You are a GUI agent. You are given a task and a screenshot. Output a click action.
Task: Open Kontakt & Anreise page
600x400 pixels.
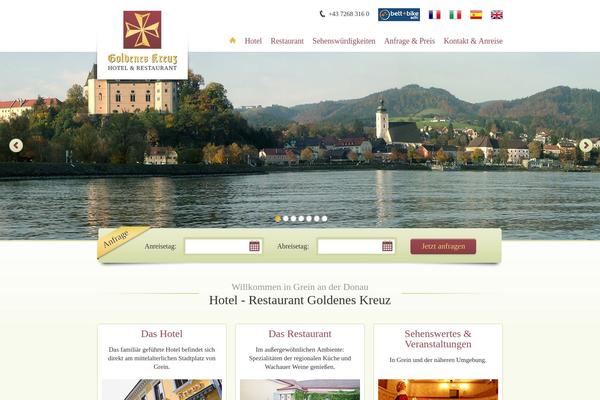[x=473, y=41]
